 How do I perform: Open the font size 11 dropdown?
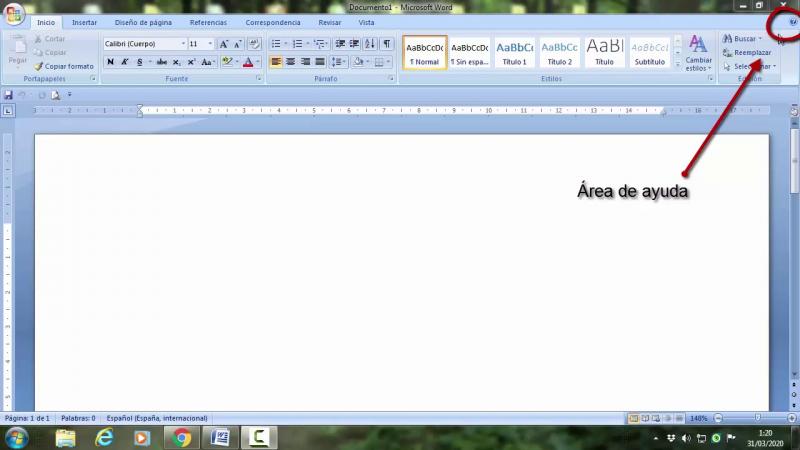click(x=200, y=44)
